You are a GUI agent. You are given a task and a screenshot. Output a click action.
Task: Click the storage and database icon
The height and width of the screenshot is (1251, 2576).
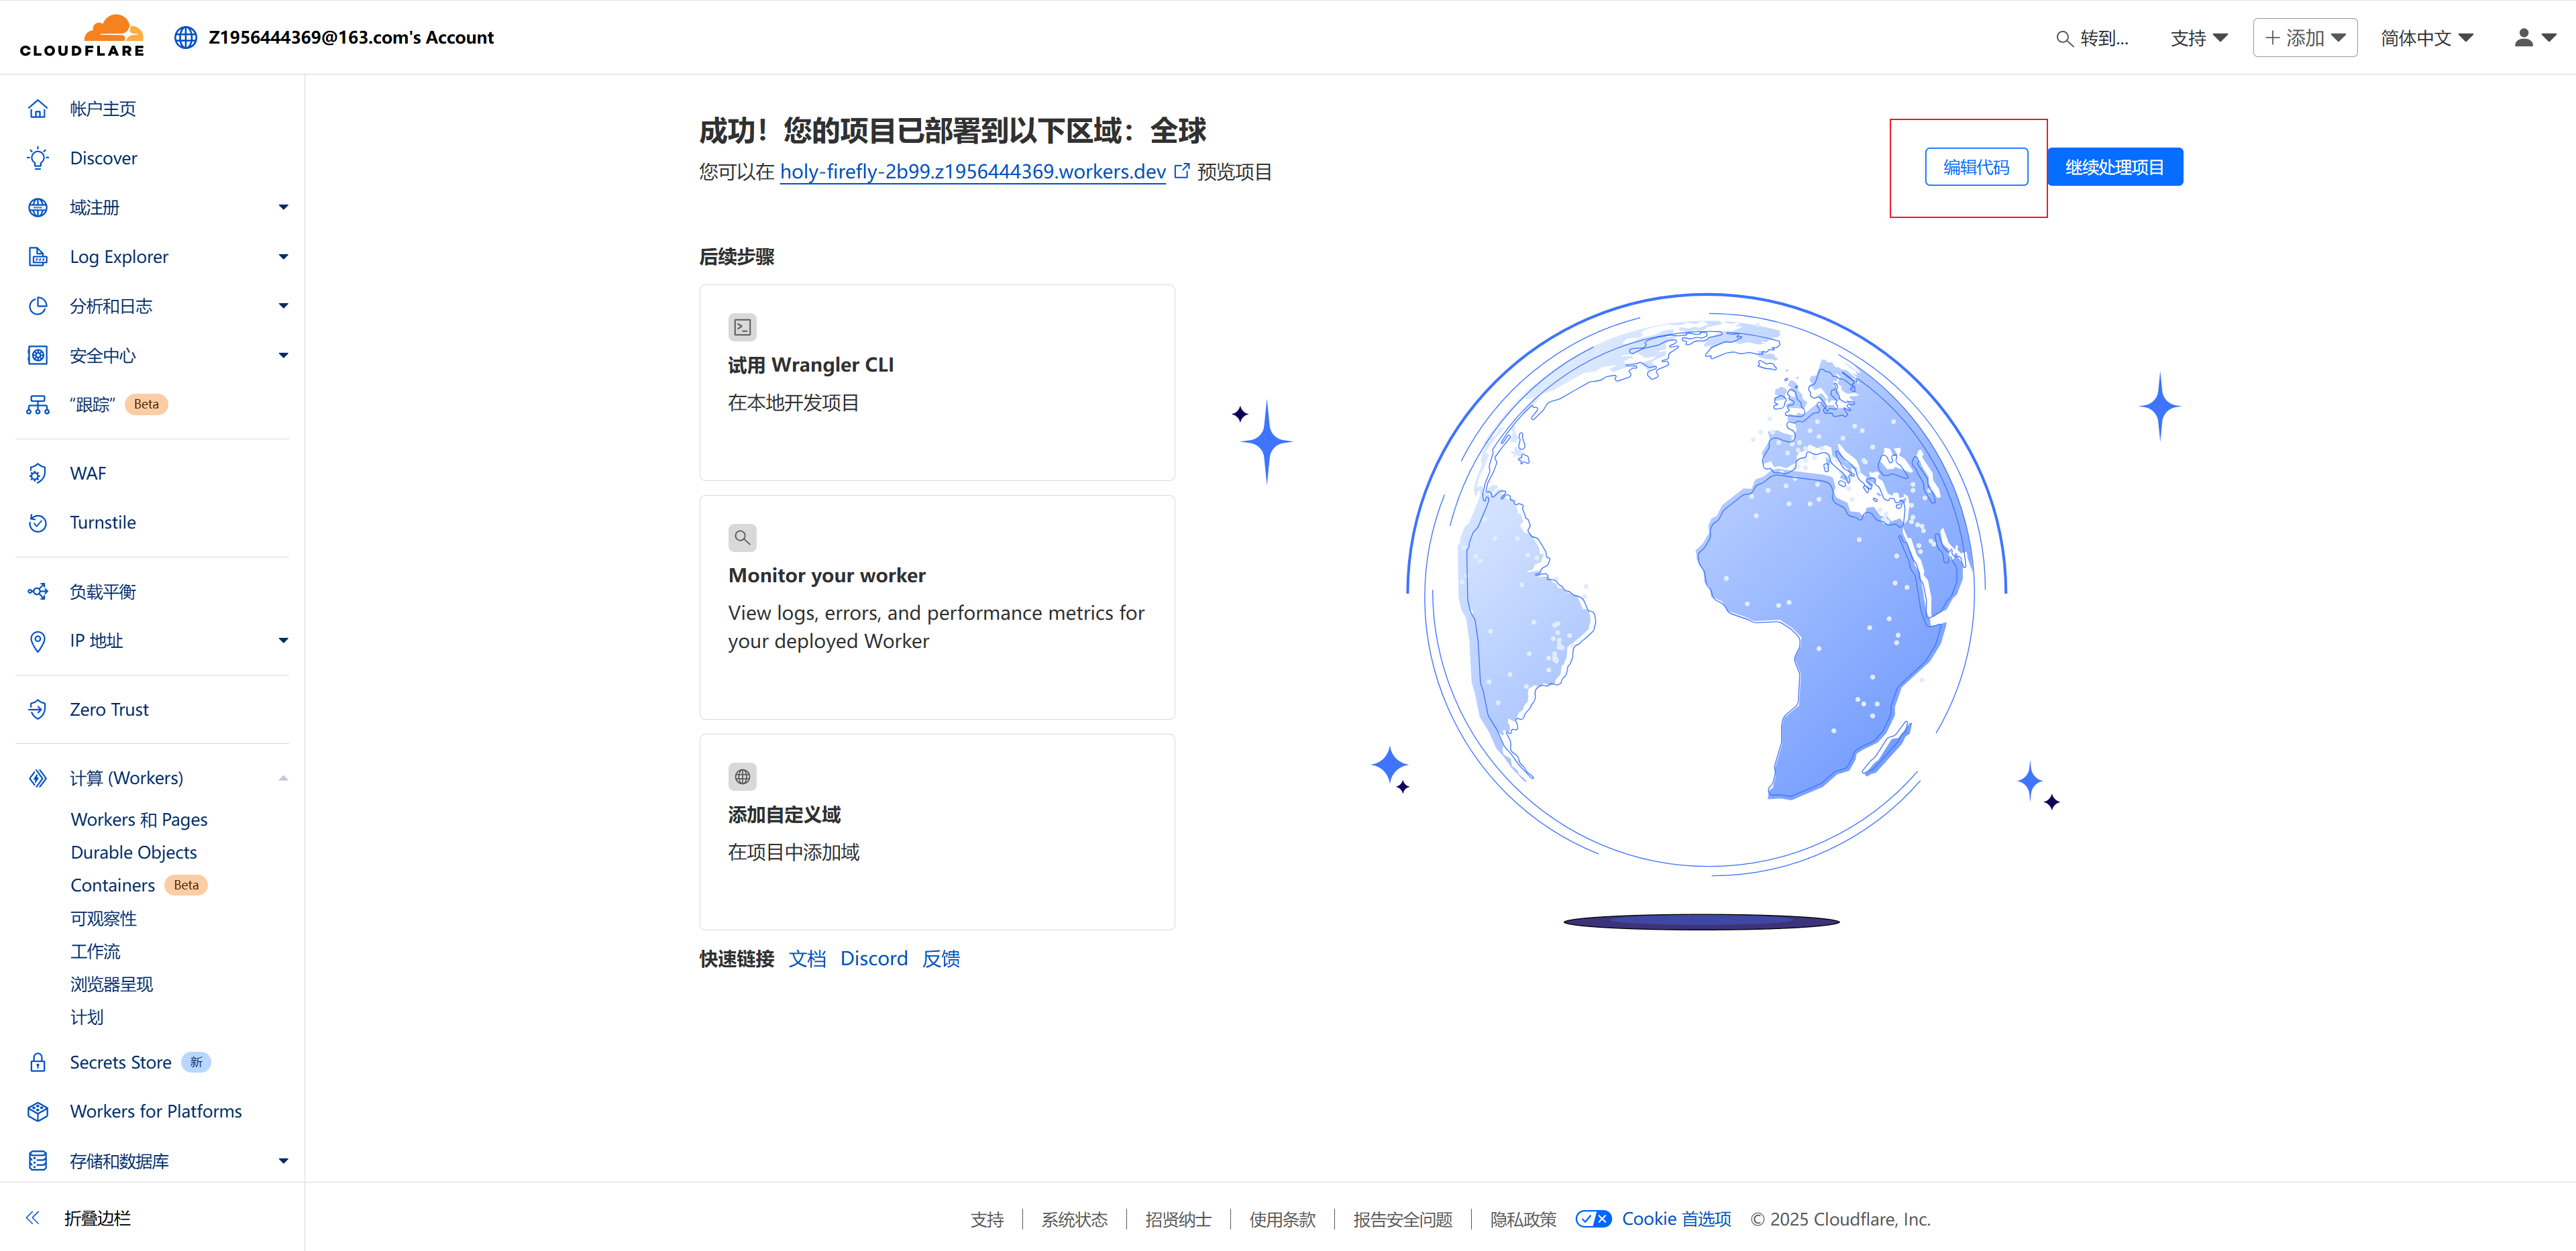[x=38, y=1161]
